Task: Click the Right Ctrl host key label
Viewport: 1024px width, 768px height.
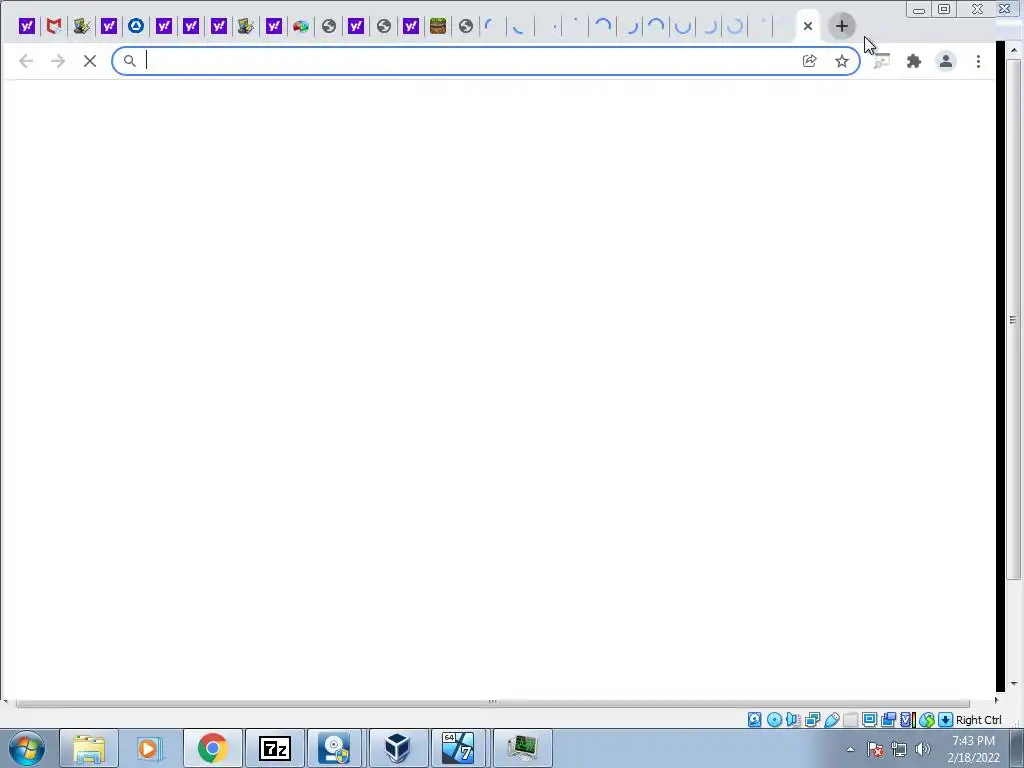Action: pos(978,720)
